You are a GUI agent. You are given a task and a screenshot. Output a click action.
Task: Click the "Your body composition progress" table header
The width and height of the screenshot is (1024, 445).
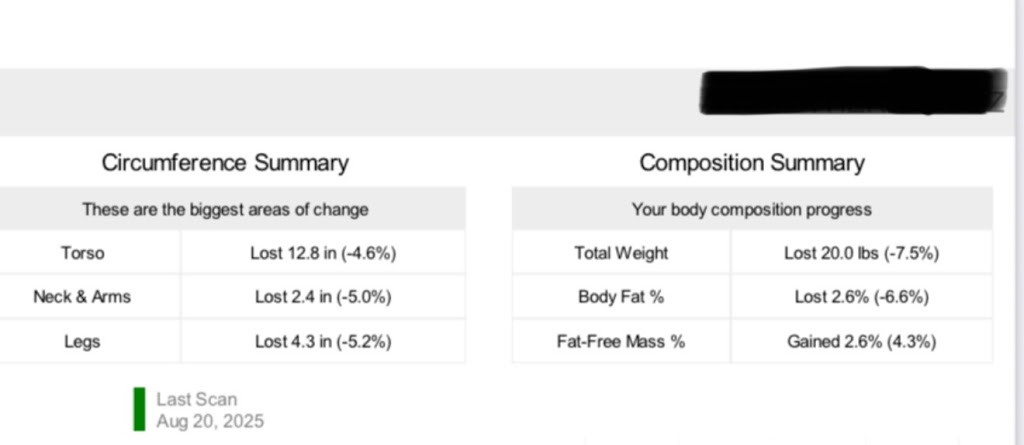[752, 210]
